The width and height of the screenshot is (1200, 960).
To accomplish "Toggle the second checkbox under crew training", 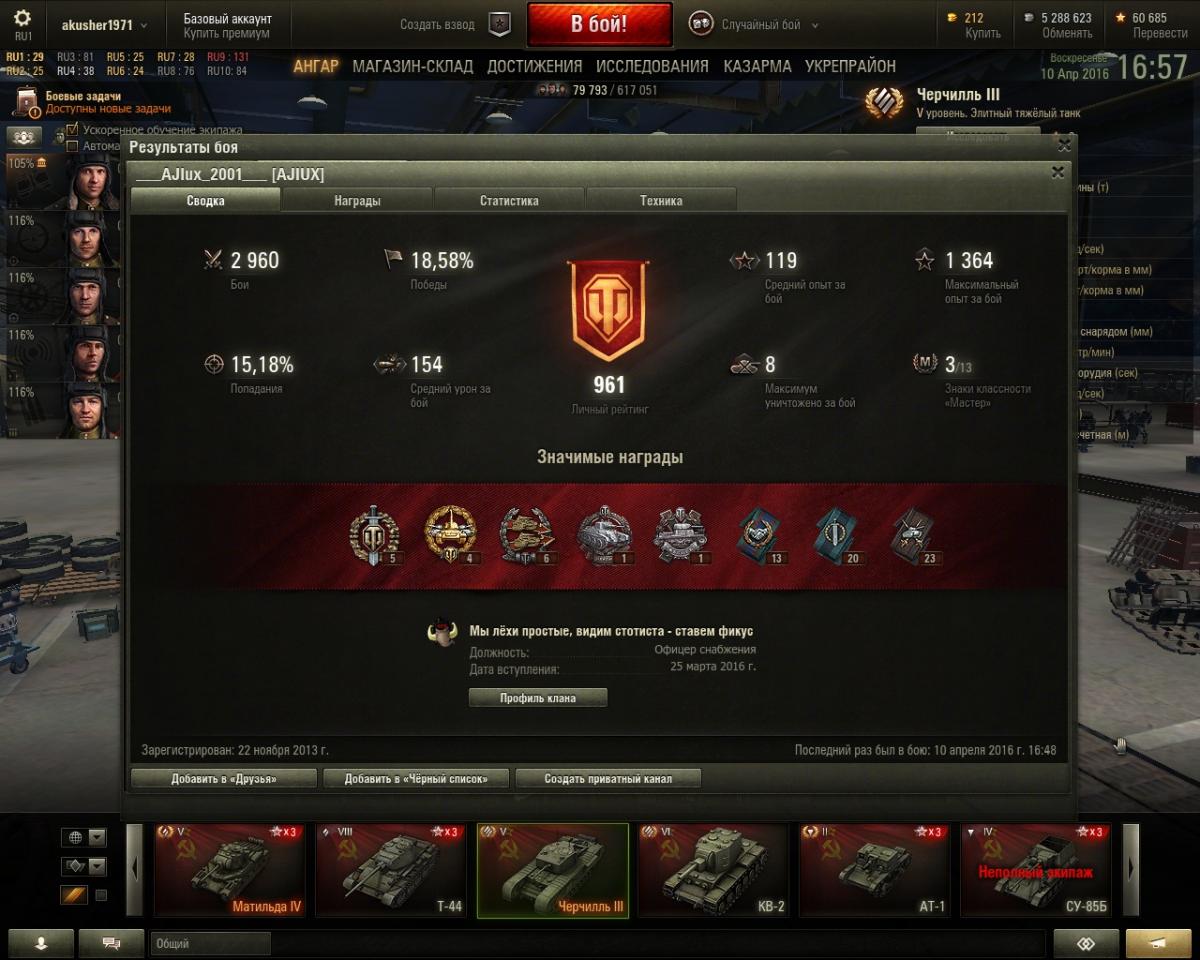I will point(72,146).
